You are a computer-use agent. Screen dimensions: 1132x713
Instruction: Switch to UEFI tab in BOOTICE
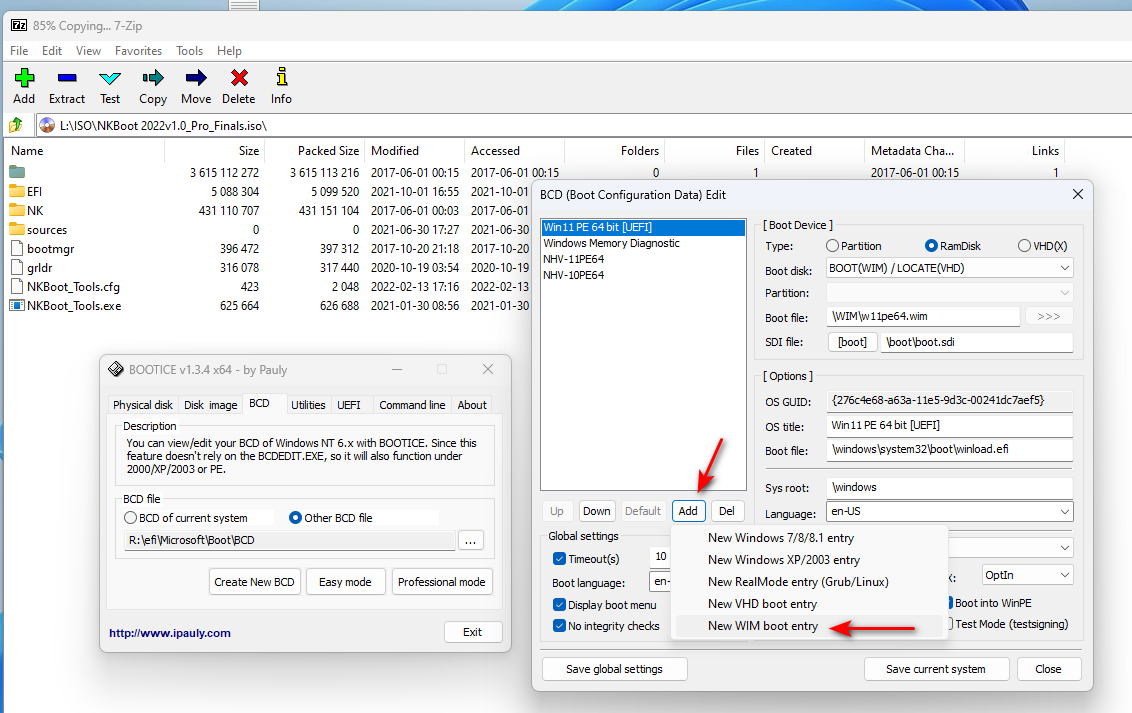[x=349, y=405]
